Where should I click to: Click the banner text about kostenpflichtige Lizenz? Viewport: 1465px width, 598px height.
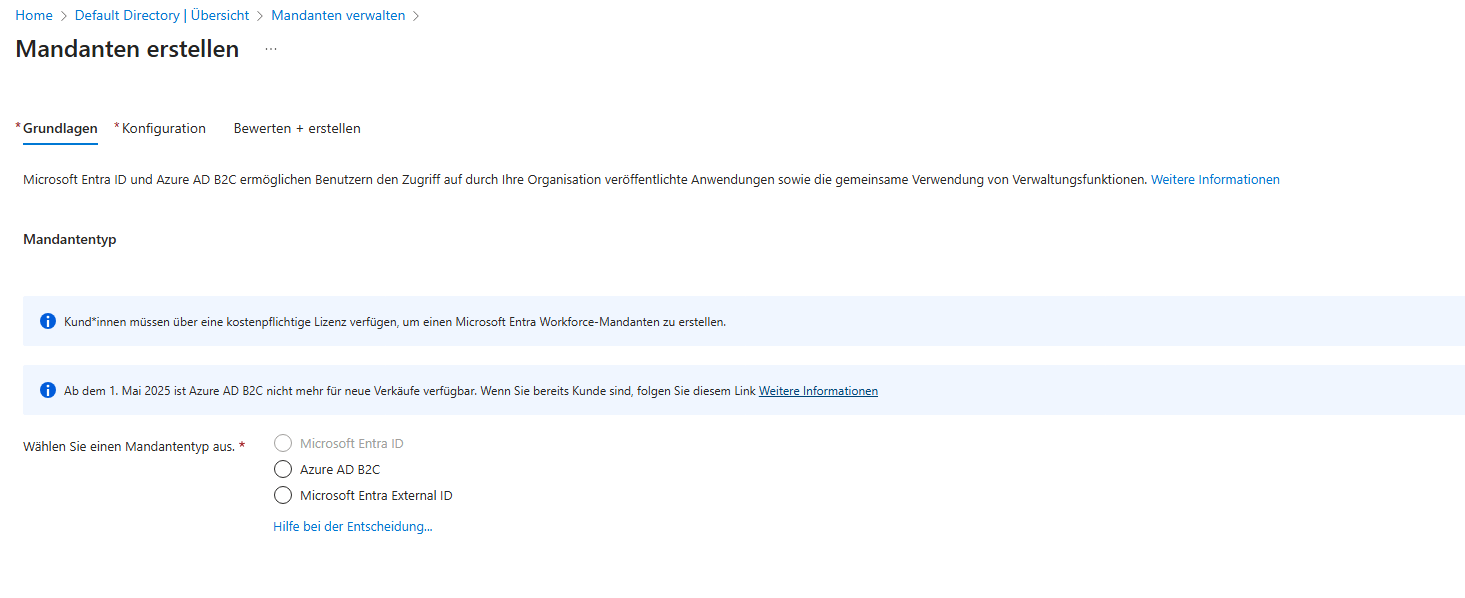tap(395, 322)
